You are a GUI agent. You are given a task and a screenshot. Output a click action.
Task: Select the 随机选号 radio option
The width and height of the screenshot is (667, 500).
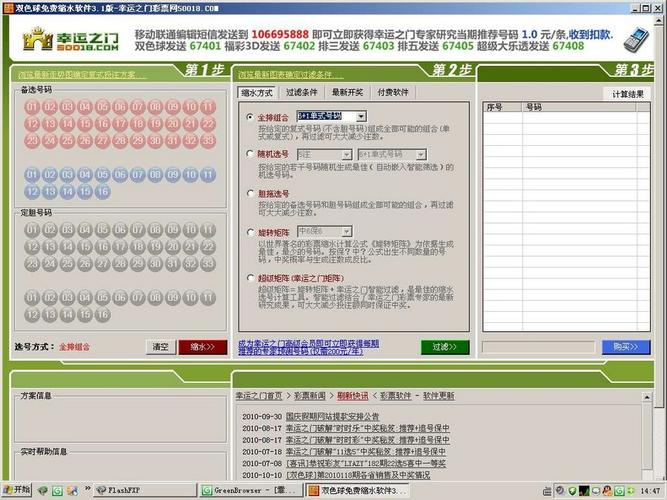coord(250,154)
